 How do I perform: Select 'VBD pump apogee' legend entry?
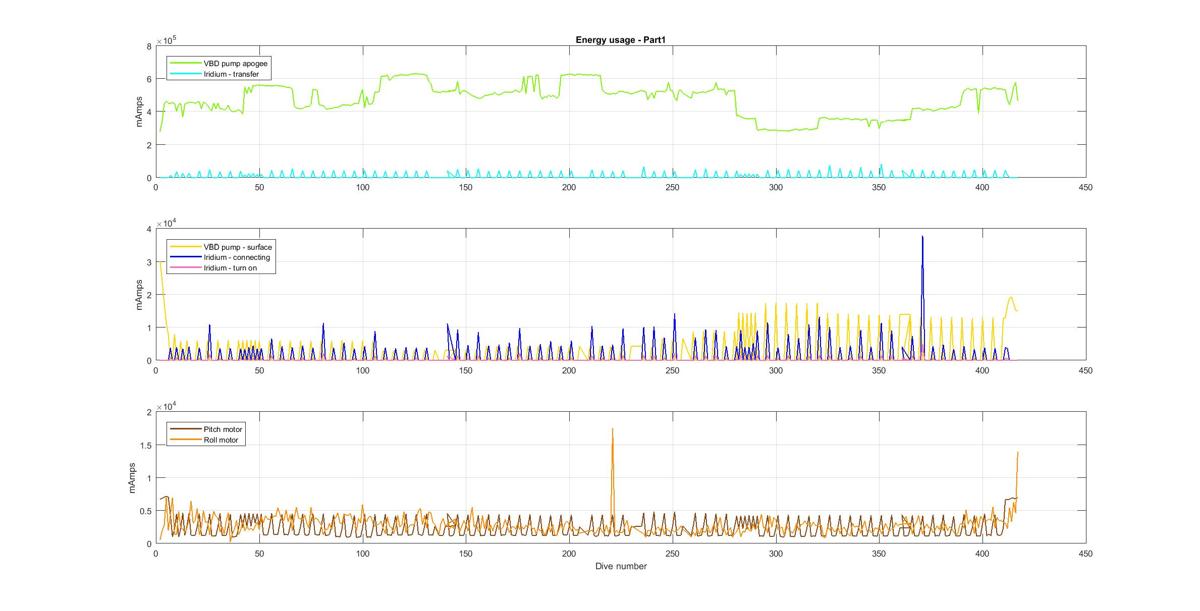217,63
